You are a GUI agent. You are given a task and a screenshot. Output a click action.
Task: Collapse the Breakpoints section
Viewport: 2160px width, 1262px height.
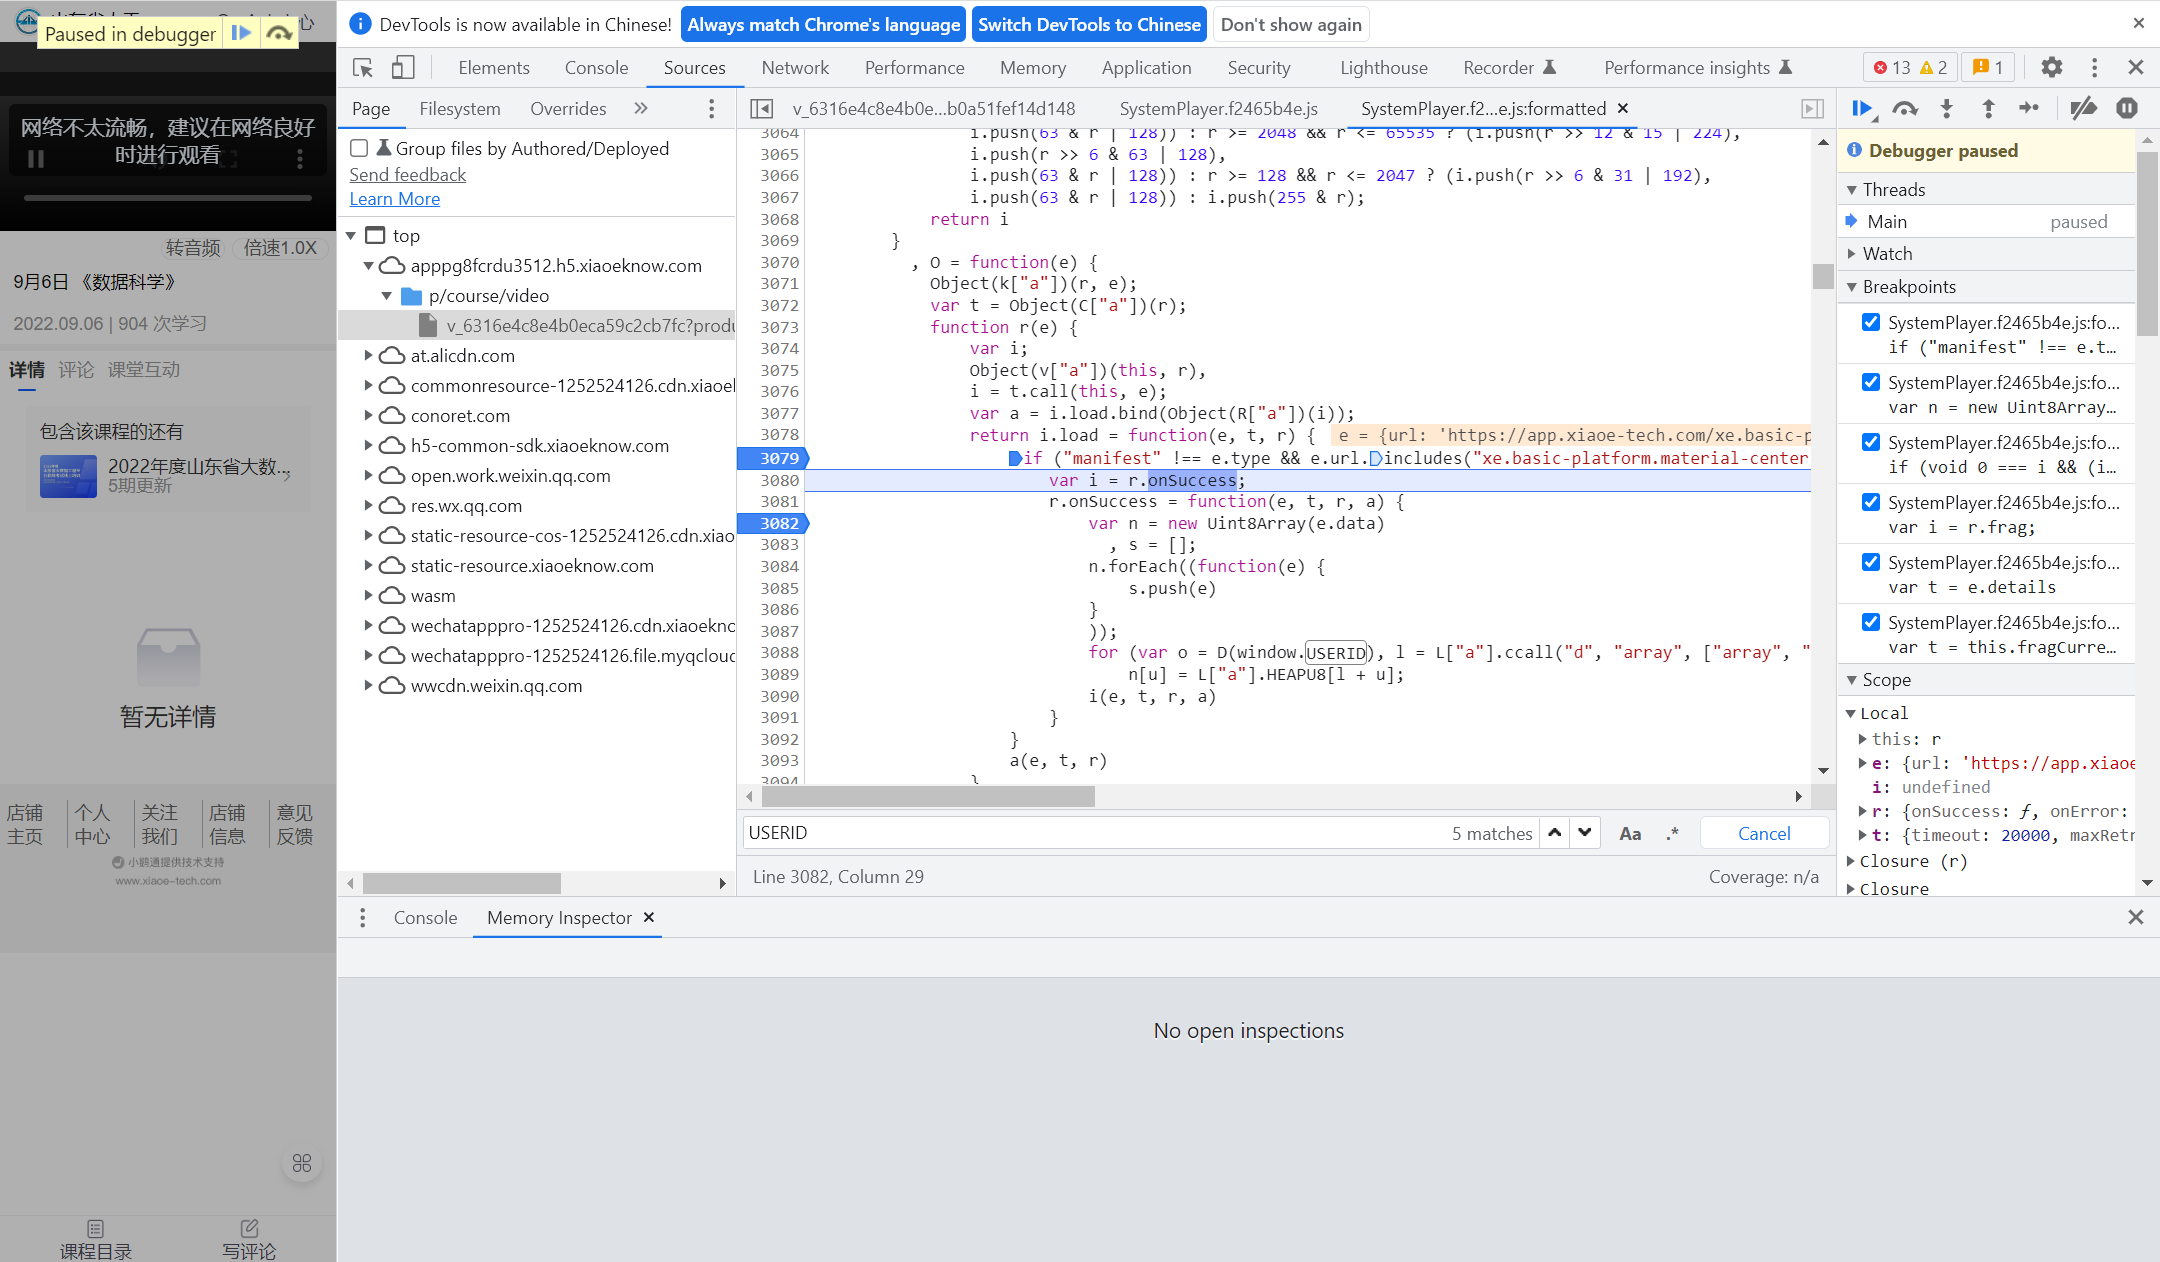(1852, 287)
